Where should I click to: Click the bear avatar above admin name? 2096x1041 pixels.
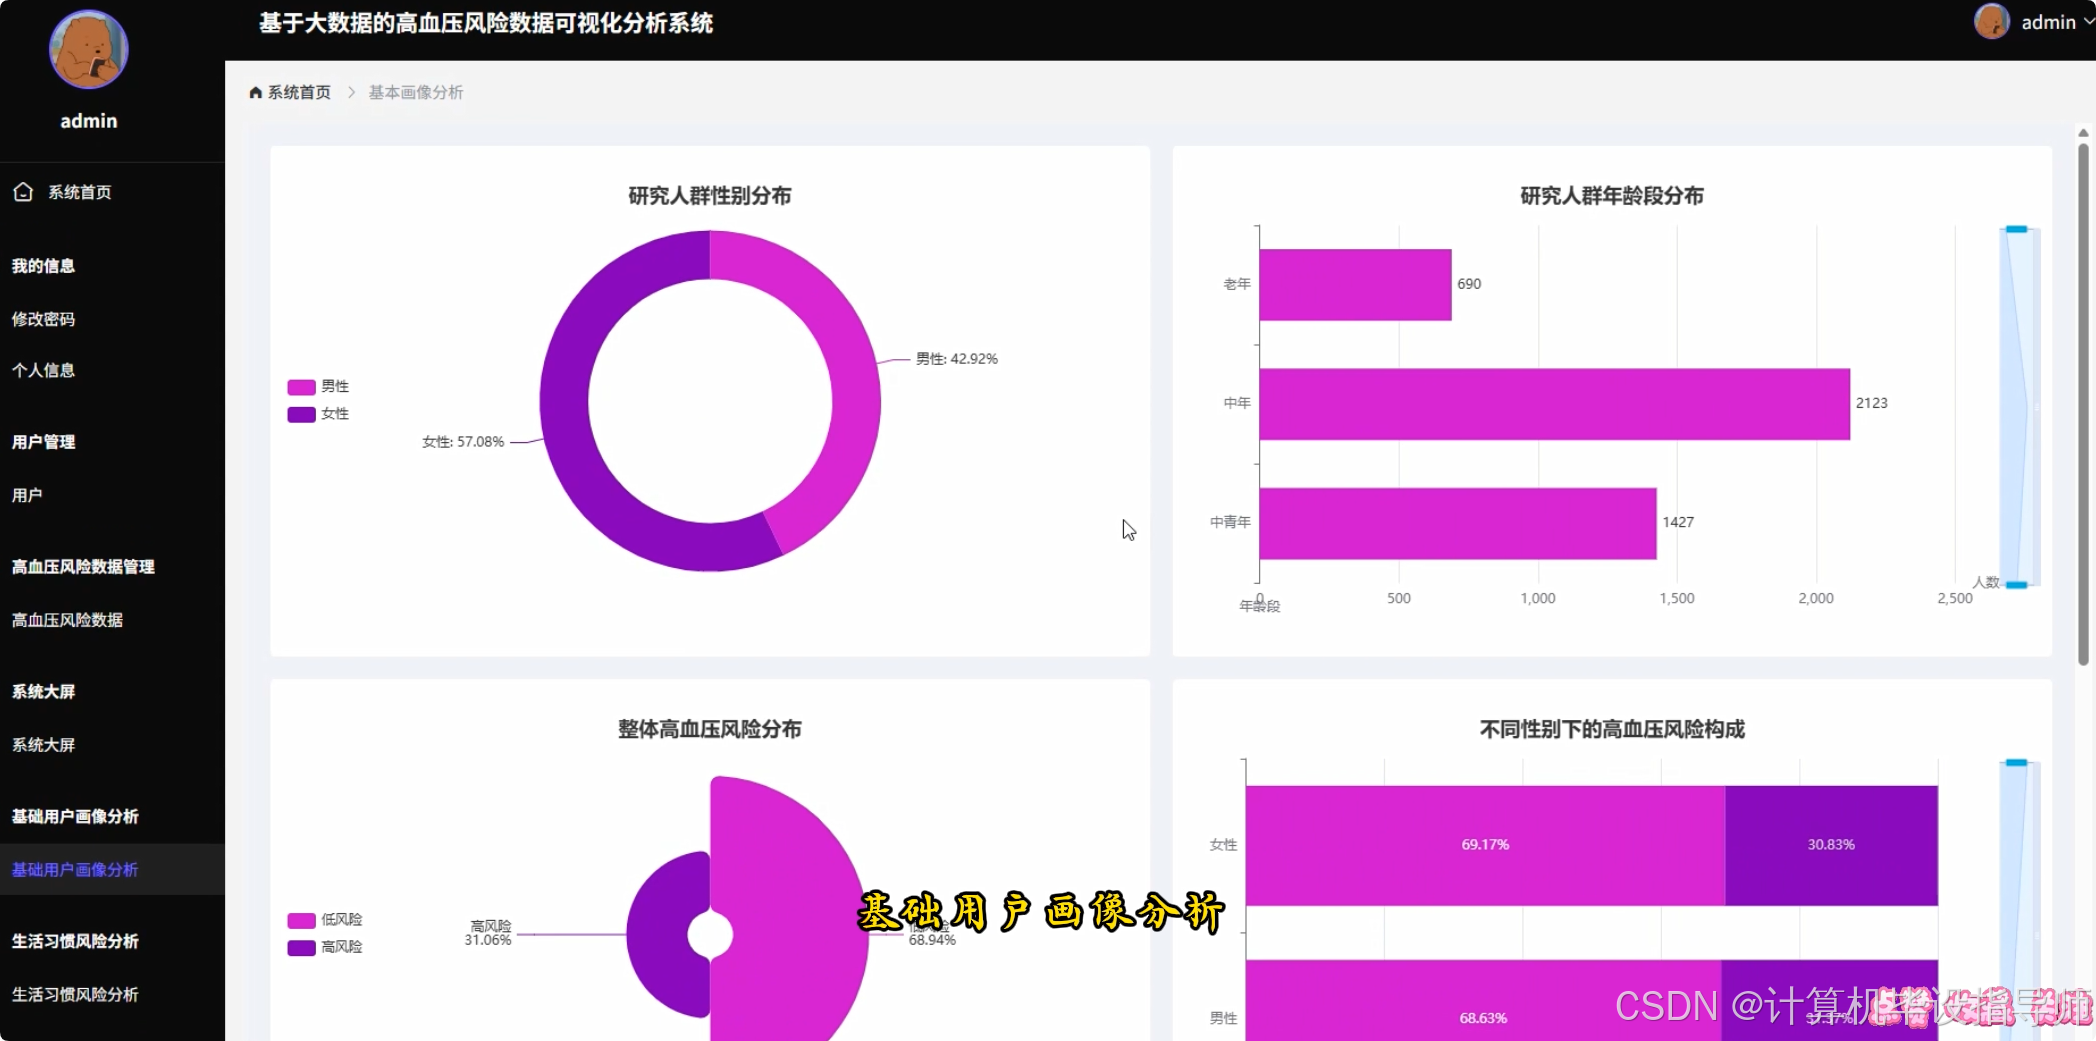(x=88, y=48)
